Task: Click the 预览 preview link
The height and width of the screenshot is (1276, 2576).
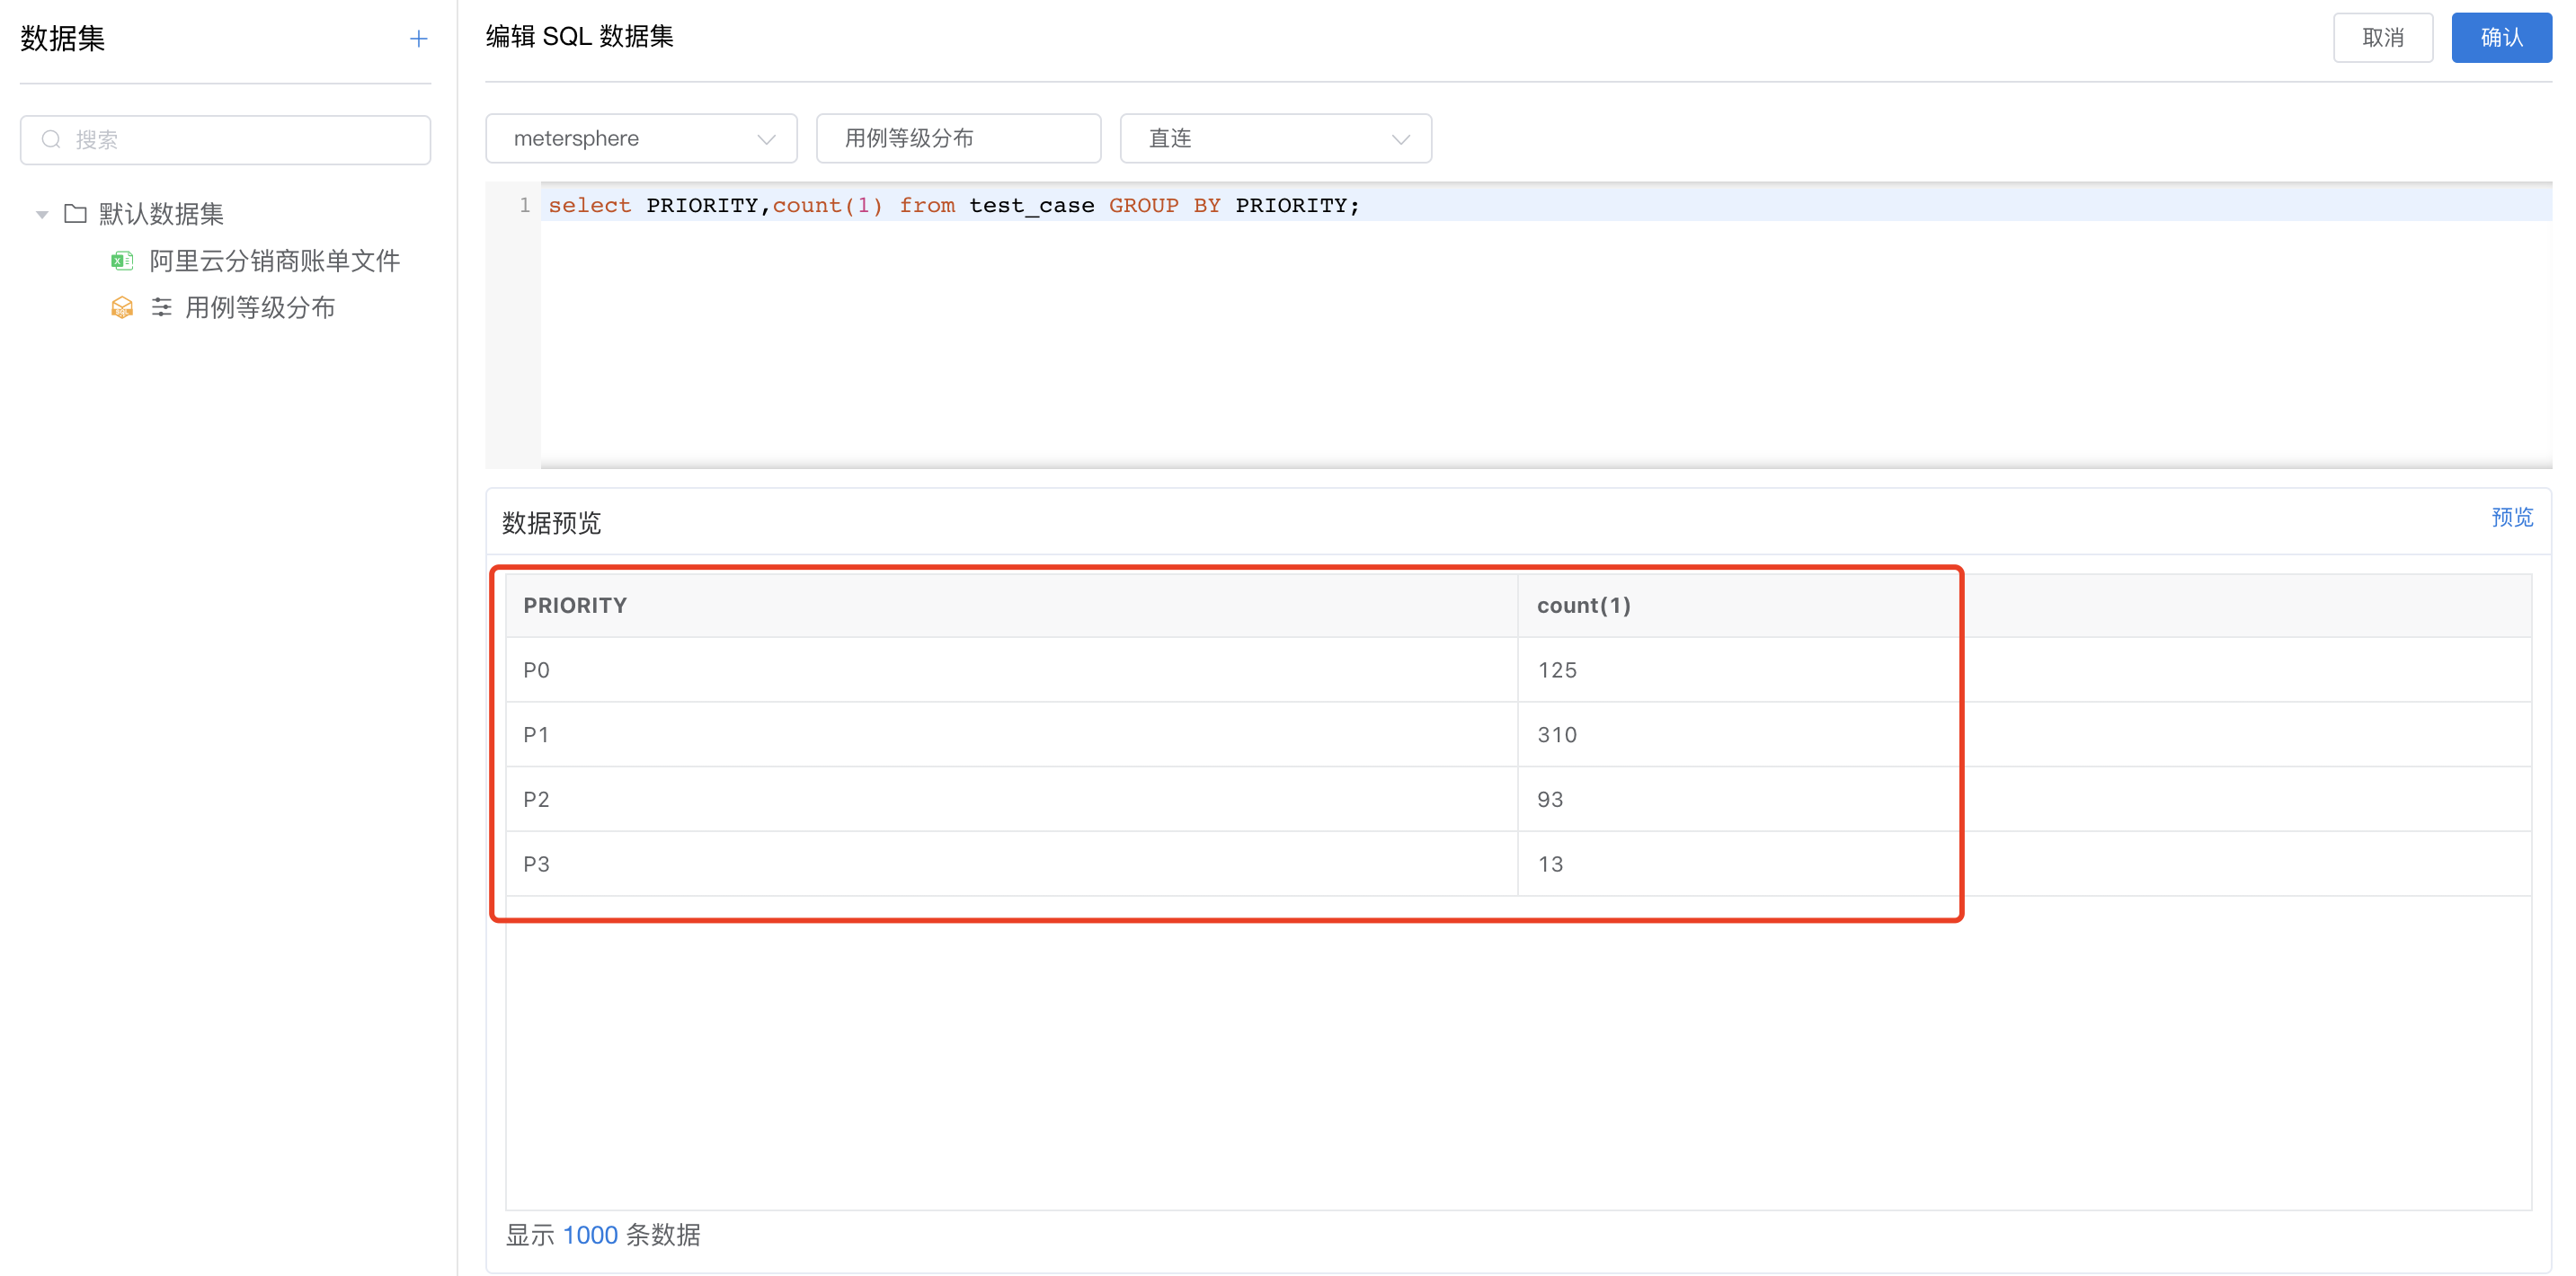Action: [2511, 517]
